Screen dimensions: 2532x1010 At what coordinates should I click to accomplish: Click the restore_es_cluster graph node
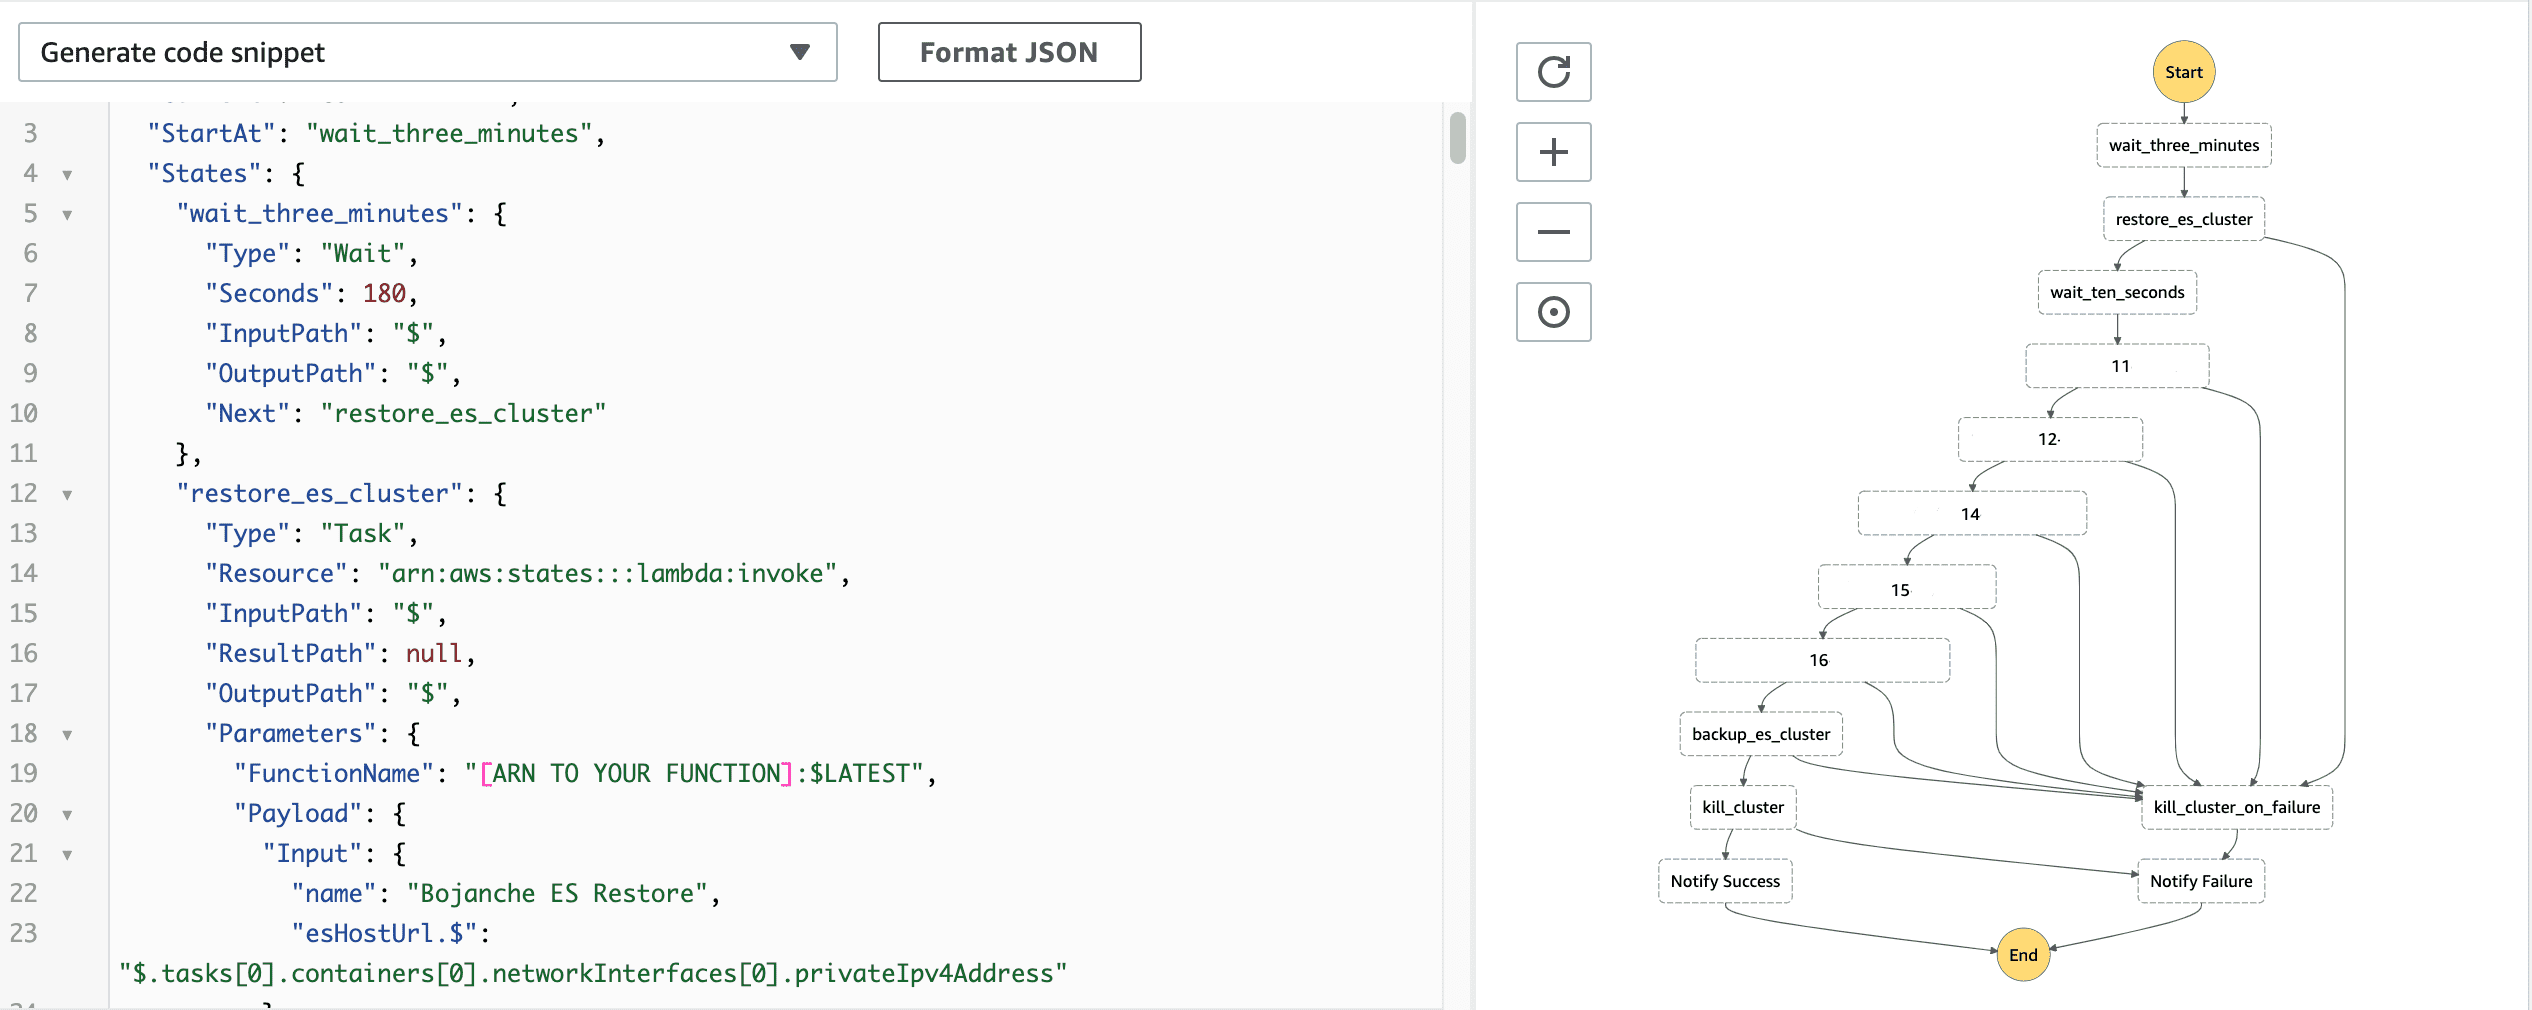click(2183, 219)
